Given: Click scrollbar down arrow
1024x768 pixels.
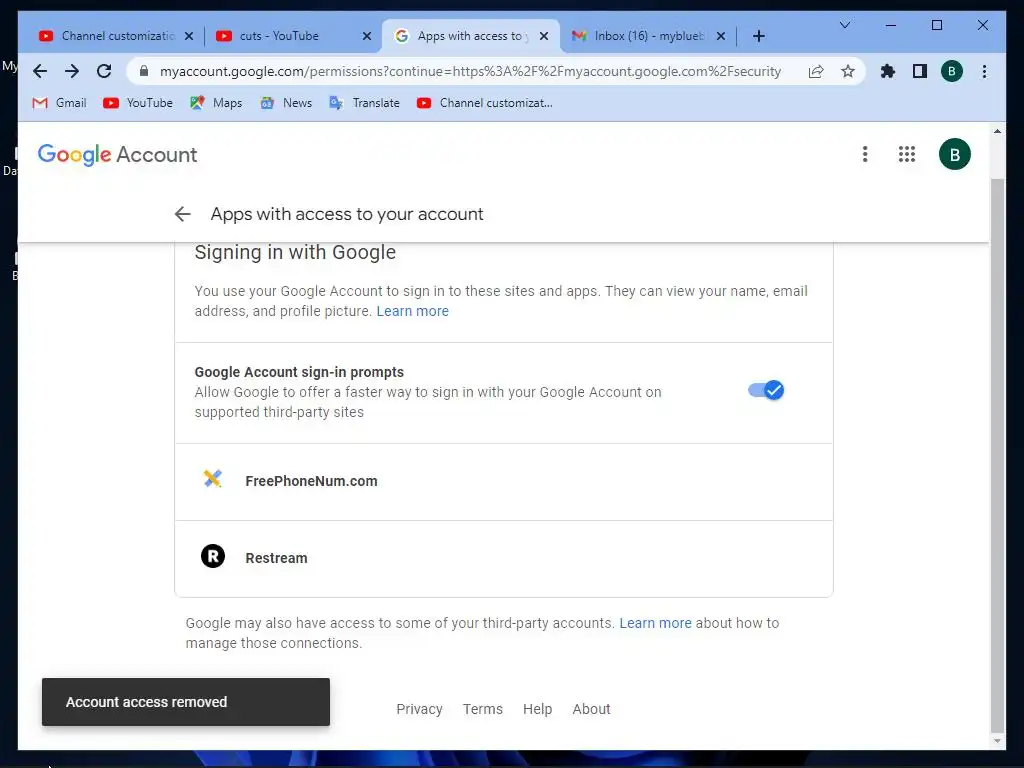Looking at the screenshot, I should (997, 741).
